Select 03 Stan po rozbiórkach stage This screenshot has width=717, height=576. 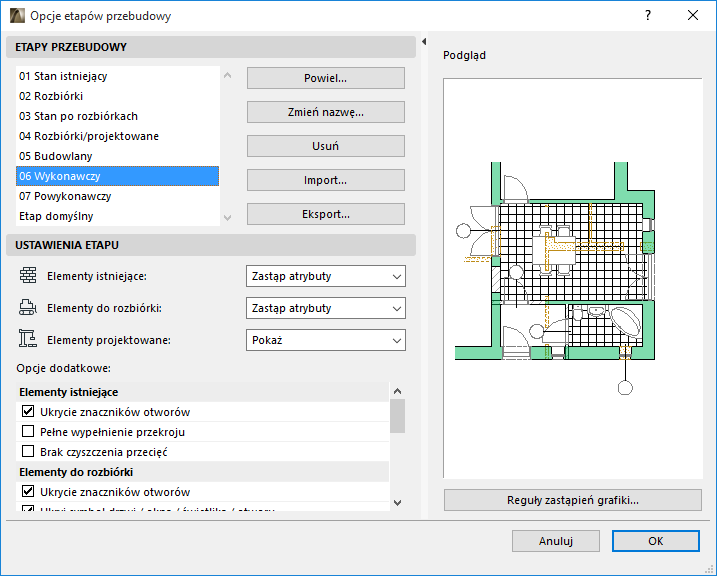(118, 116)
